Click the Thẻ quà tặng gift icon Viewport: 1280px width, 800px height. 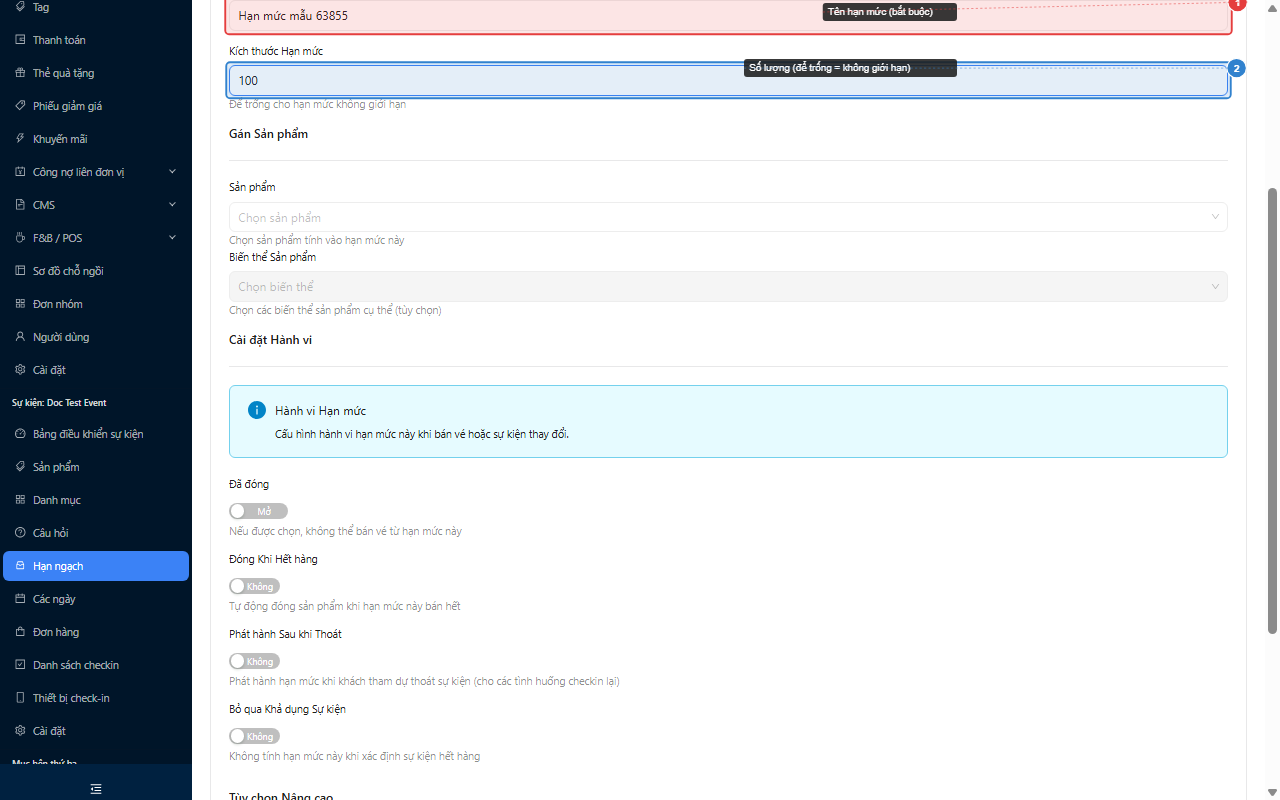20,73
